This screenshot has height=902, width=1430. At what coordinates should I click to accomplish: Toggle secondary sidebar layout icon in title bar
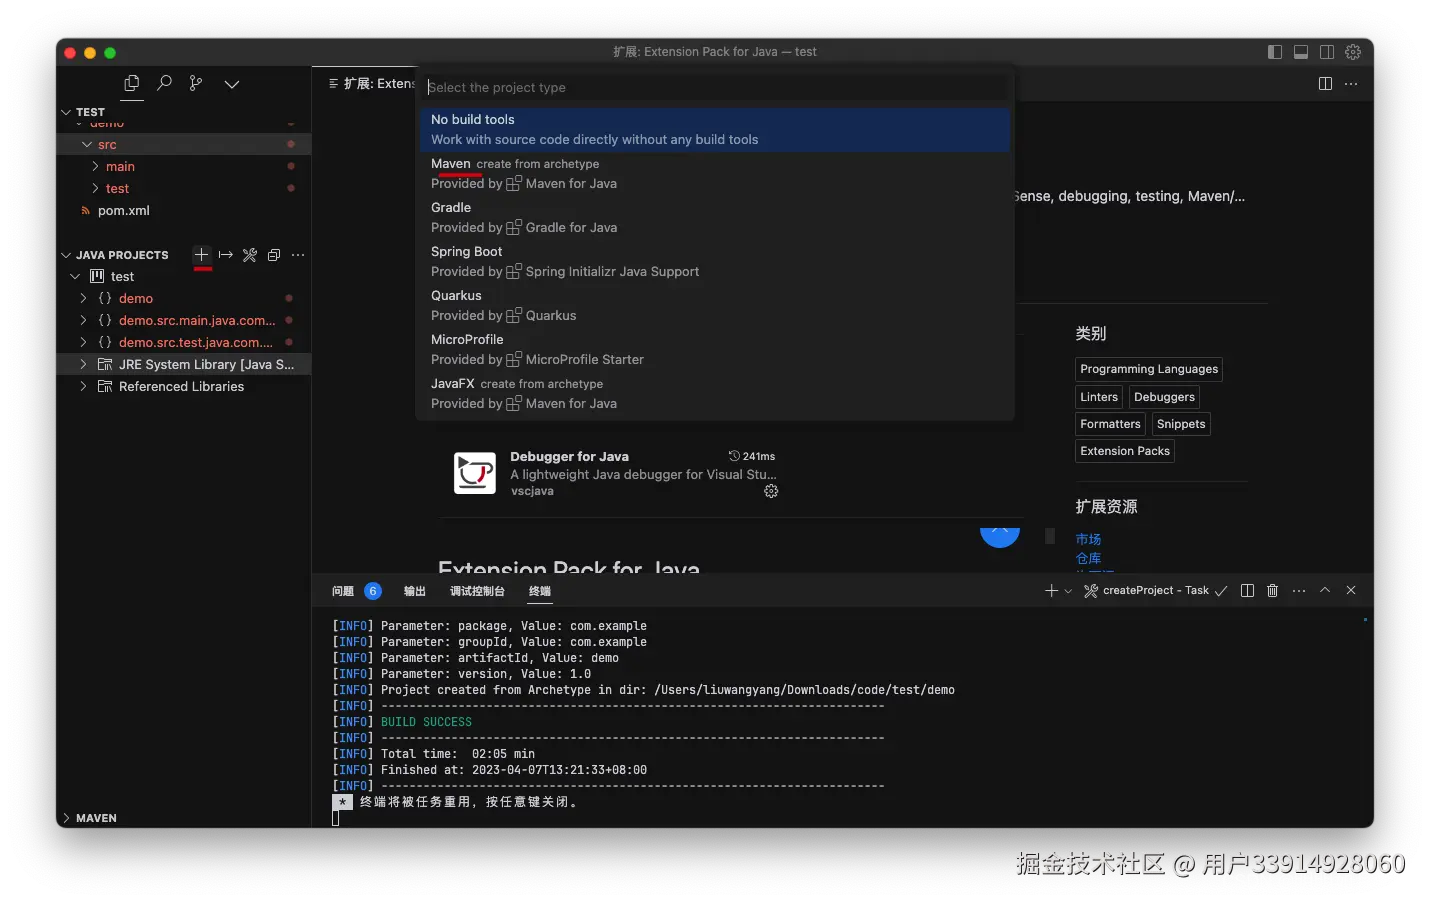pos(1327,52)
